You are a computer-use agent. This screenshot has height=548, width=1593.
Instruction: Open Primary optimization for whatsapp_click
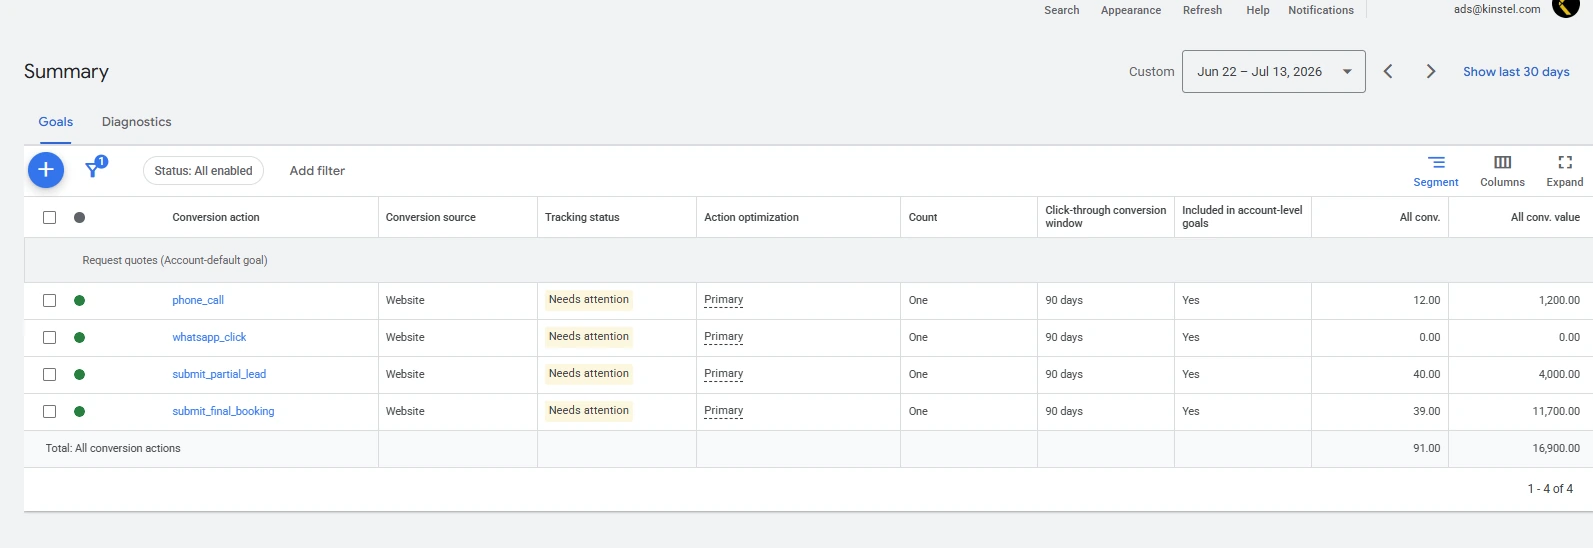point(723,337)
